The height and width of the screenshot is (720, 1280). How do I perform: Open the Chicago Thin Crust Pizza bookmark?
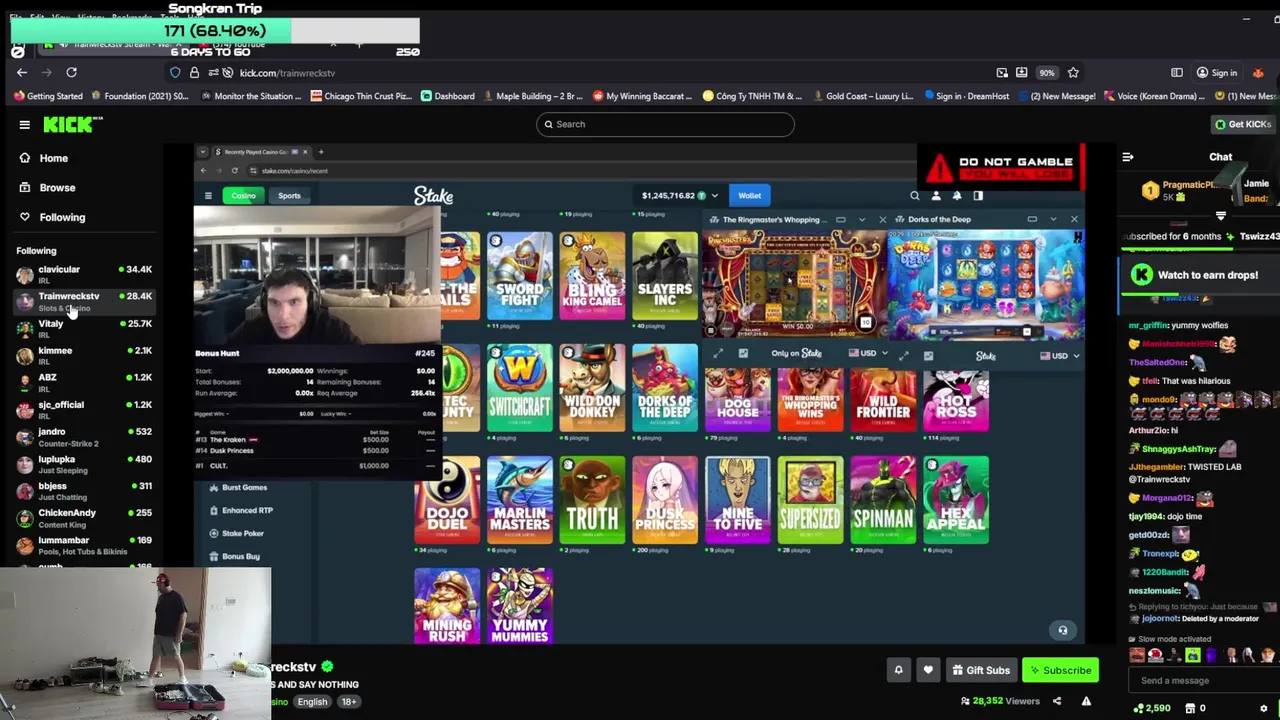click(361, 96)
